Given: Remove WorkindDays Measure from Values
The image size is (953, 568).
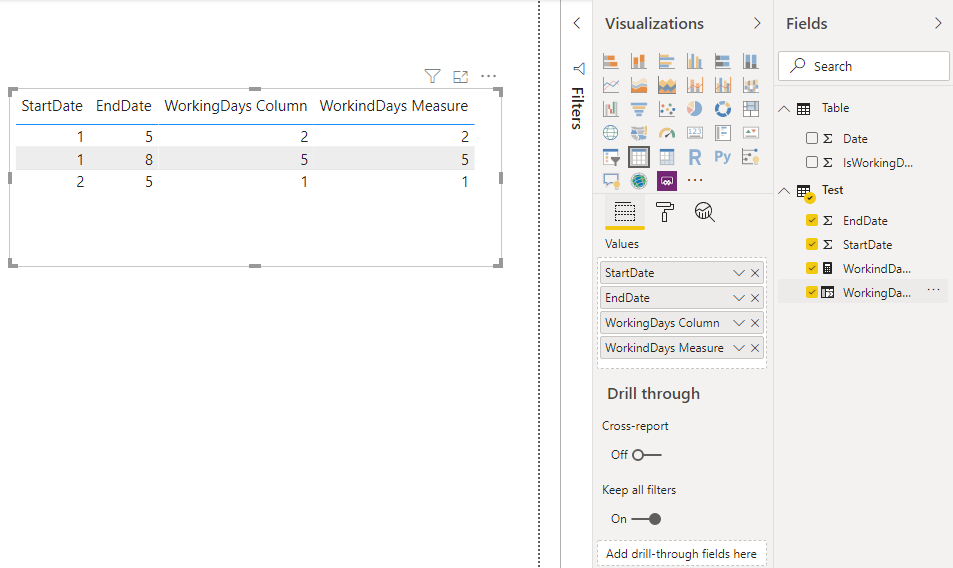Looking at the screenshot, I should 755,348.
